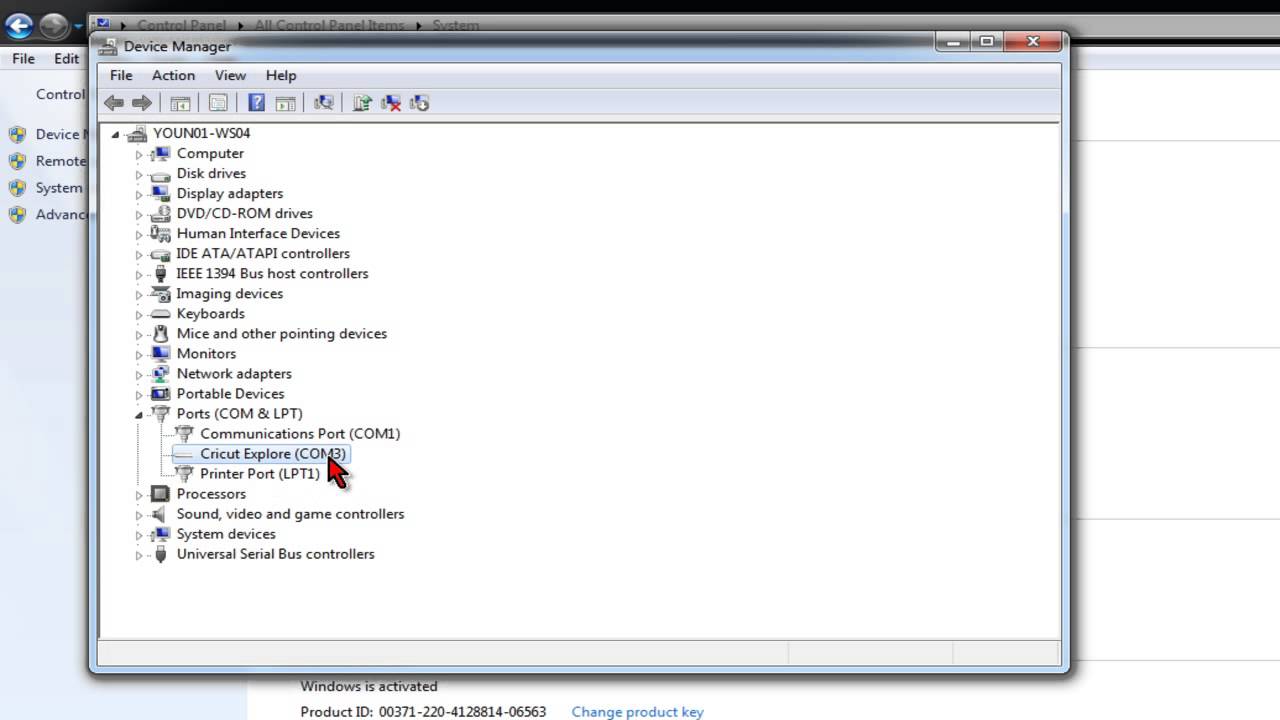Open the Edit menu of Control Panel window
The image size is (1280, 720).
pos(67,58)
